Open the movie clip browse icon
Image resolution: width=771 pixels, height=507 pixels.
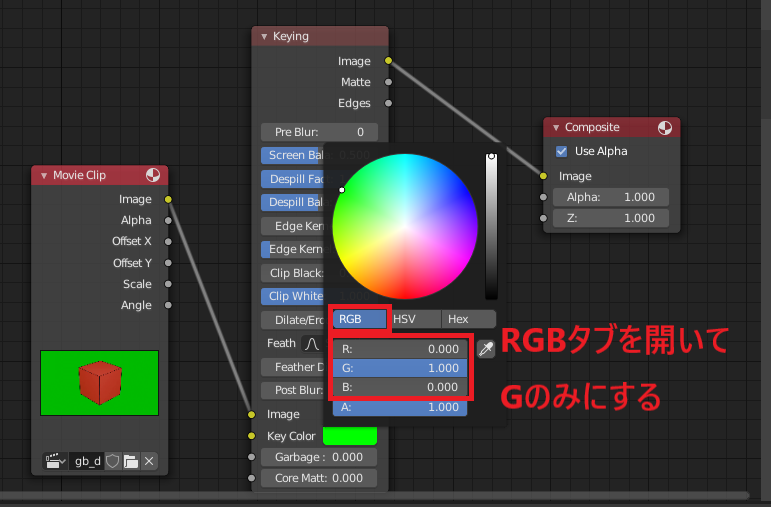55,461
